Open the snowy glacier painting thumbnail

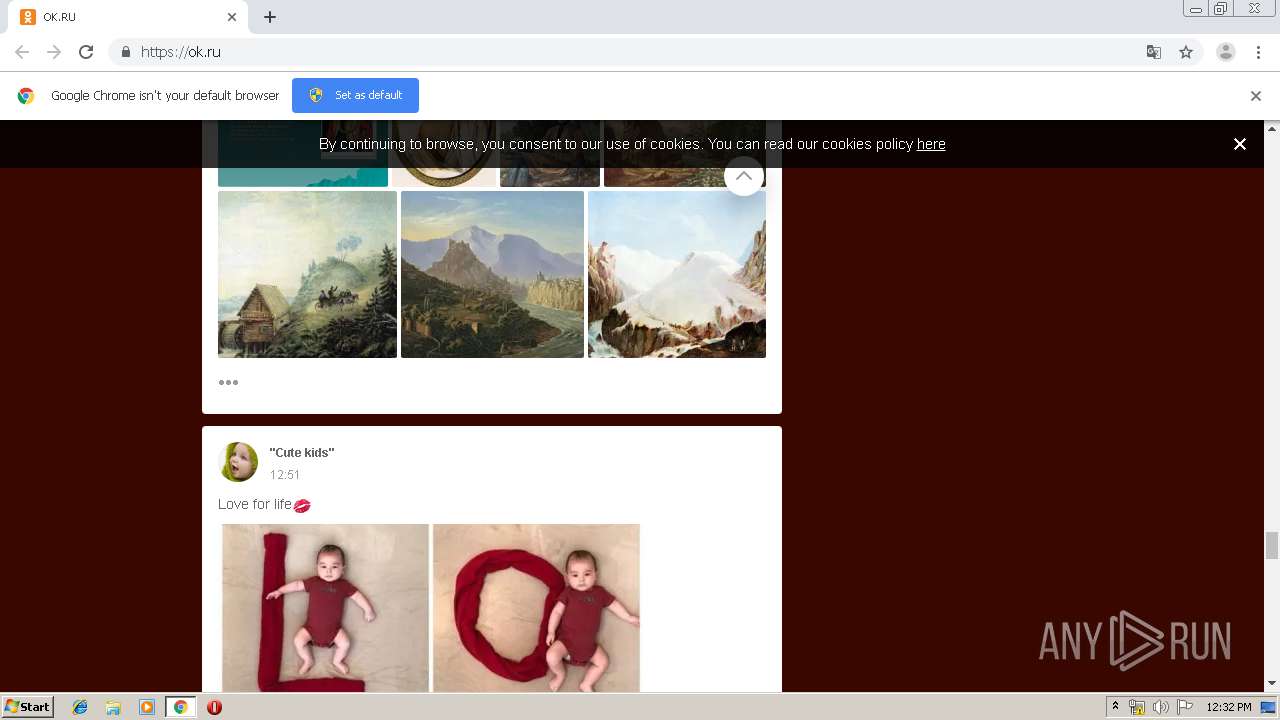677,274
